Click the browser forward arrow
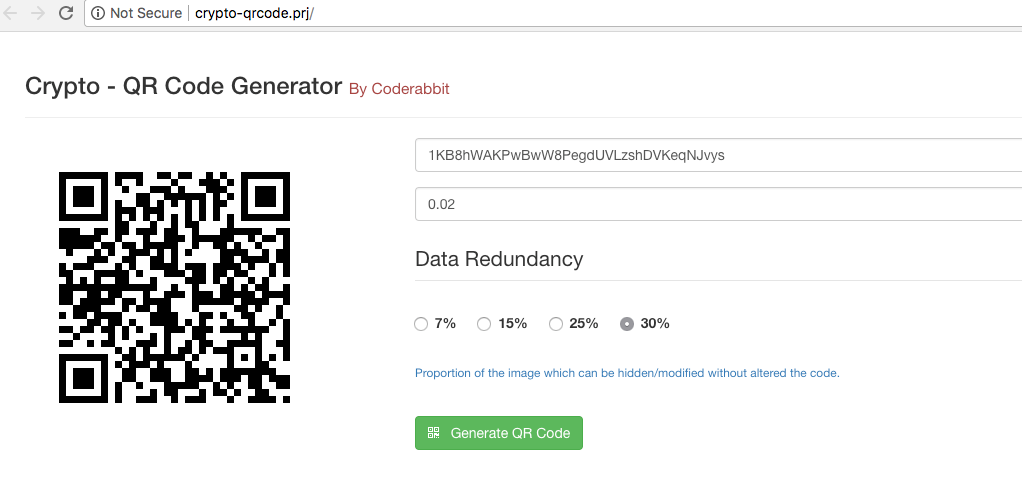Image resolution: width=1022 pixels, height=489 pixels. coord(39,14)
